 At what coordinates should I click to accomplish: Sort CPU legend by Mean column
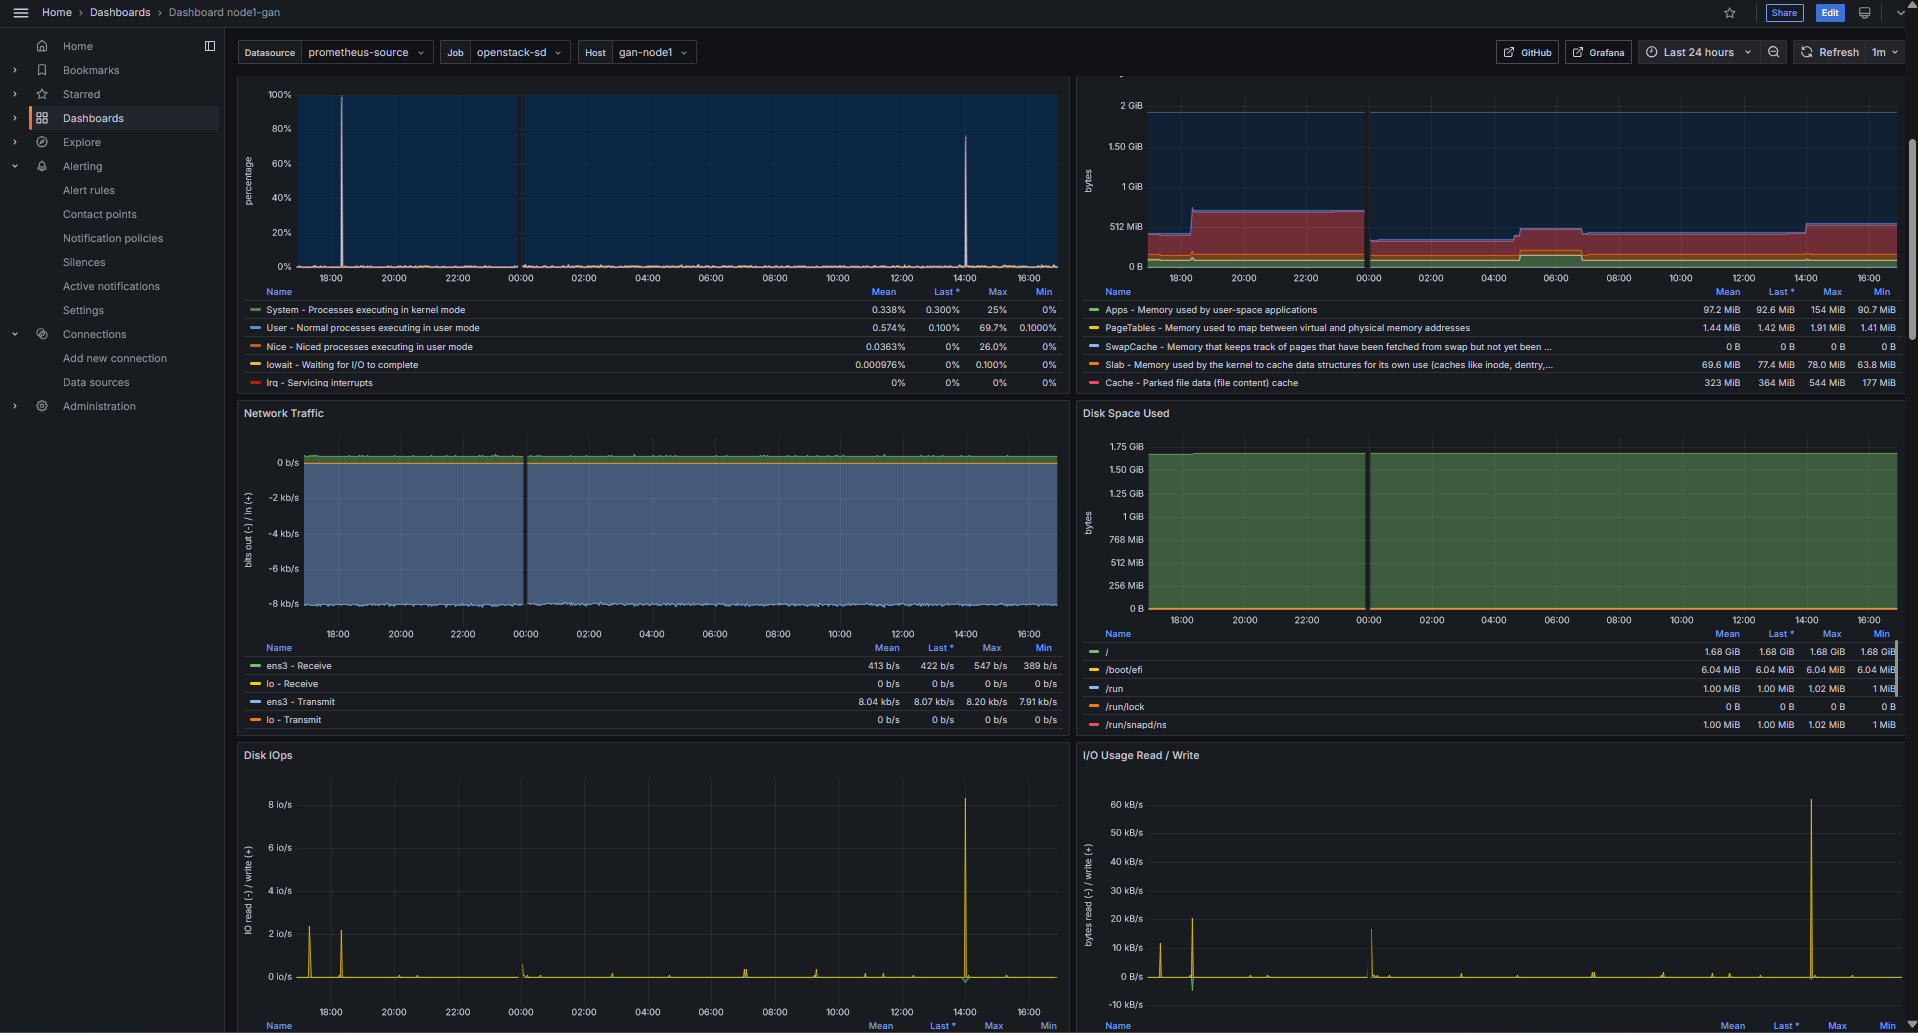pos(883,292)
